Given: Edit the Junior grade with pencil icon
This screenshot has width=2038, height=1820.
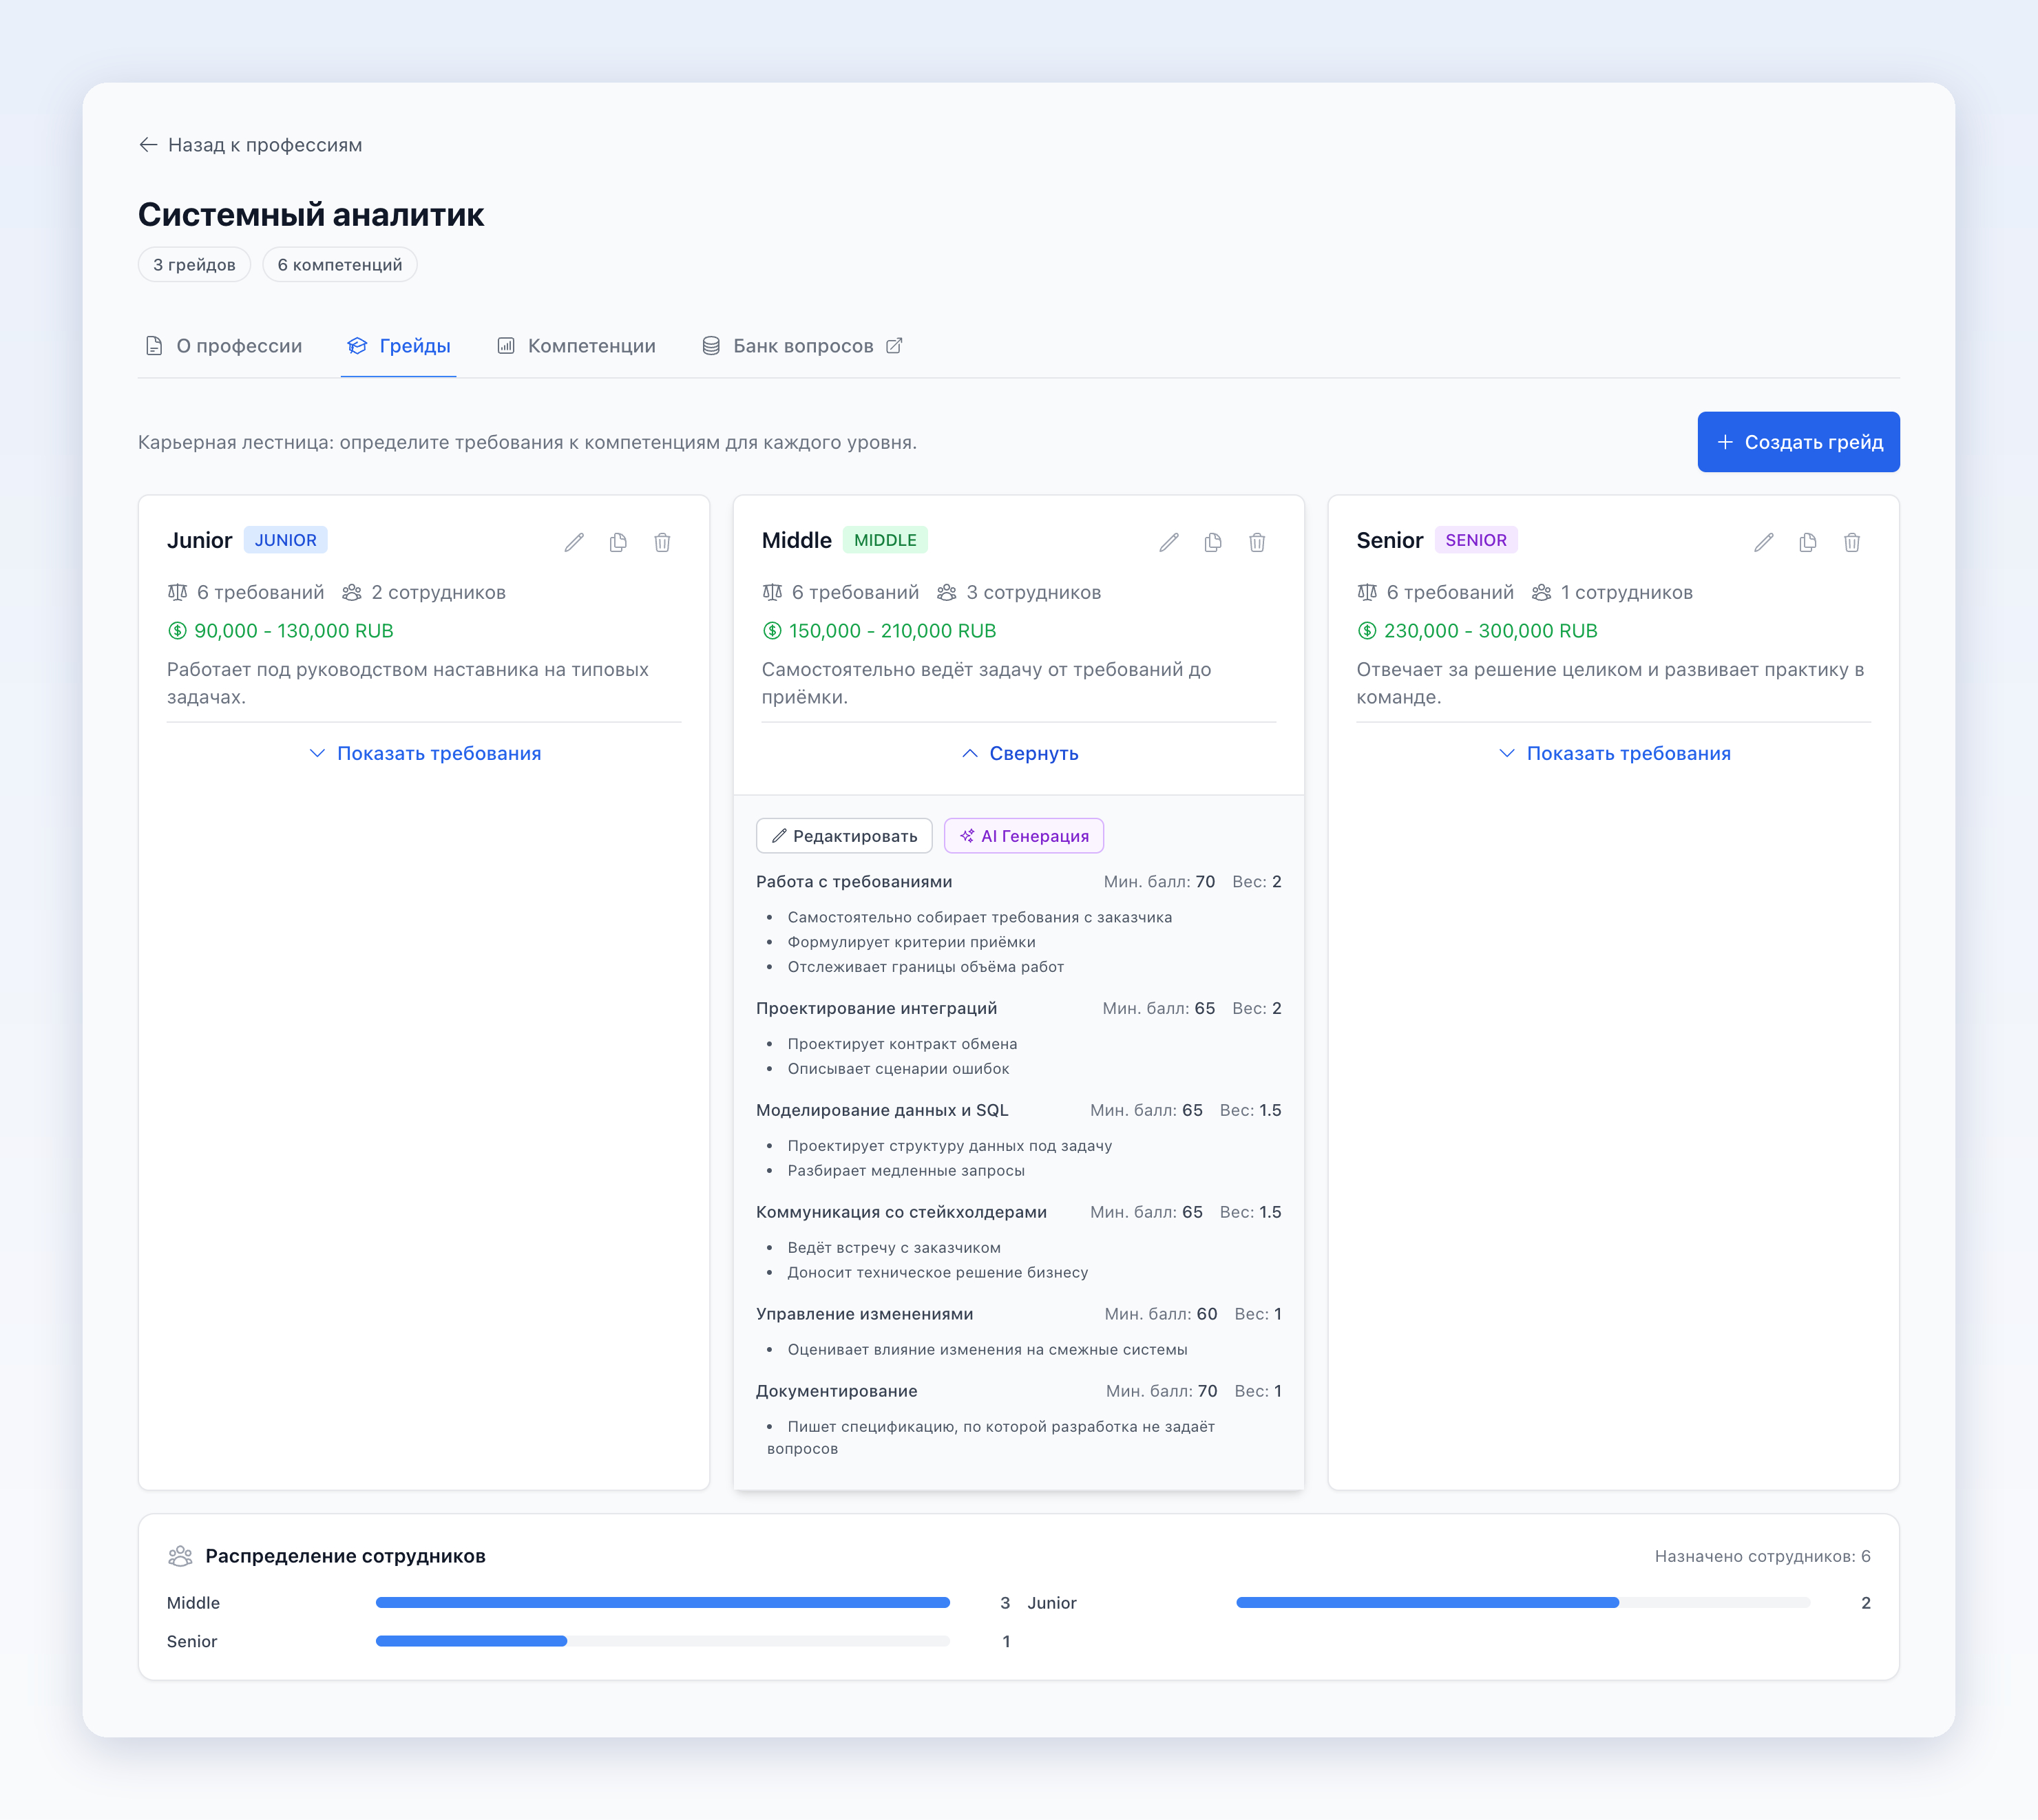Looking at the screenshot, I should click(x=574, y=542).
